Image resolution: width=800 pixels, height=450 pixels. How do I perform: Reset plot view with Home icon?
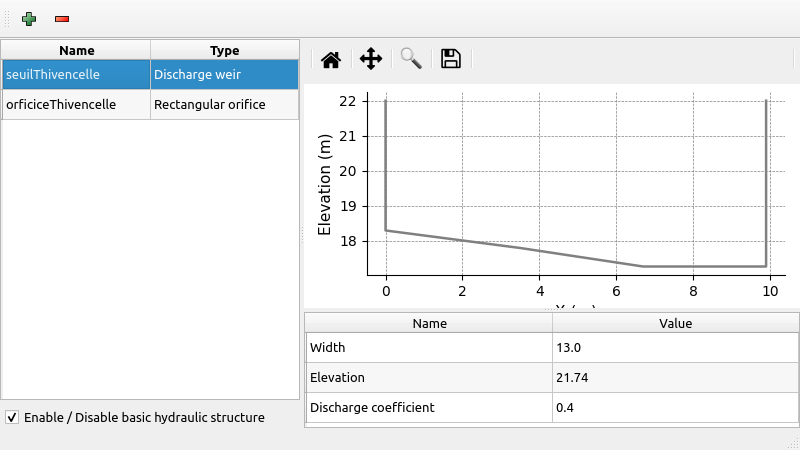click(331, 59)
